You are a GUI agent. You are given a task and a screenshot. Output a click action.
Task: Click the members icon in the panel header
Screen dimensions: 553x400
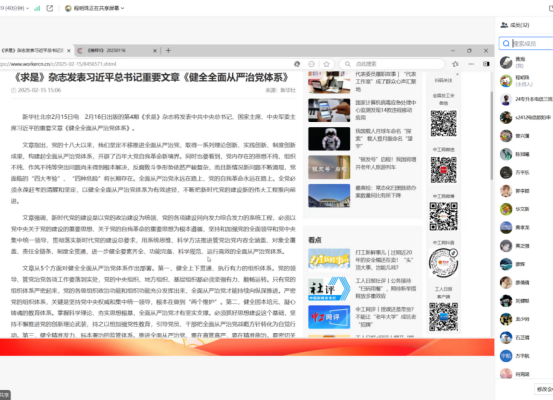pyautogui.click(x=504, y=25)
